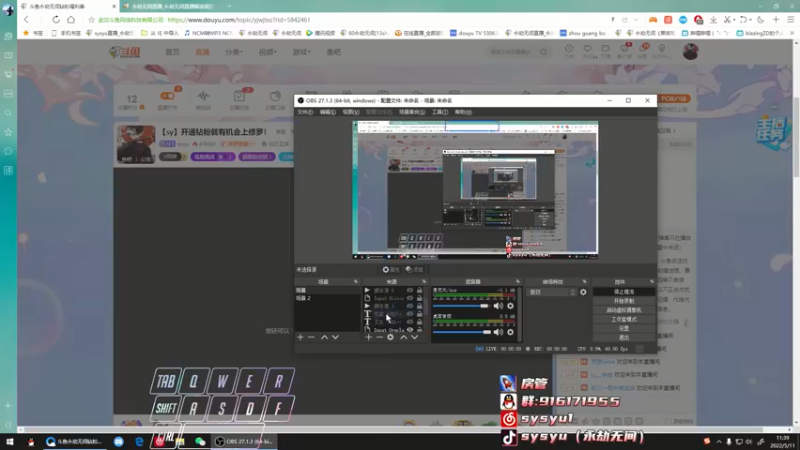800x450 pixels.
Task: Open source properties gear below sources list
Action: (390, 337)
